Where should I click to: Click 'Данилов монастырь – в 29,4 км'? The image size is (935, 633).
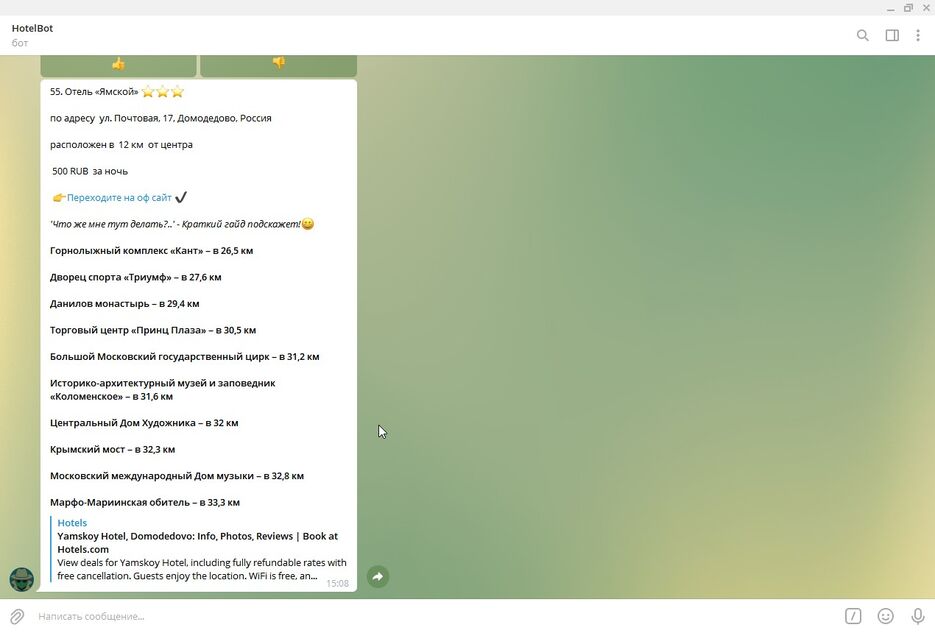click(x=125, y=304)
